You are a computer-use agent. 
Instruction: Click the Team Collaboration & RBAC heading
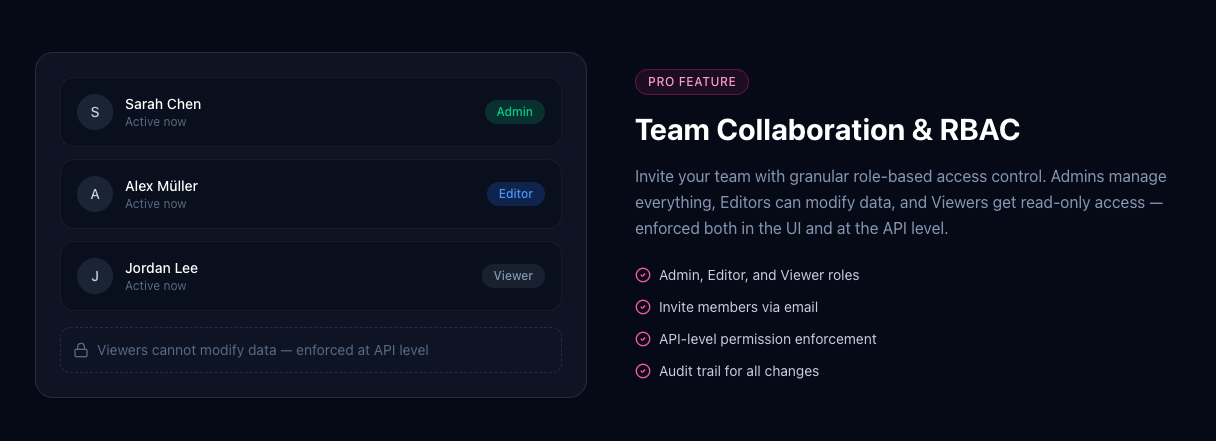827,130
